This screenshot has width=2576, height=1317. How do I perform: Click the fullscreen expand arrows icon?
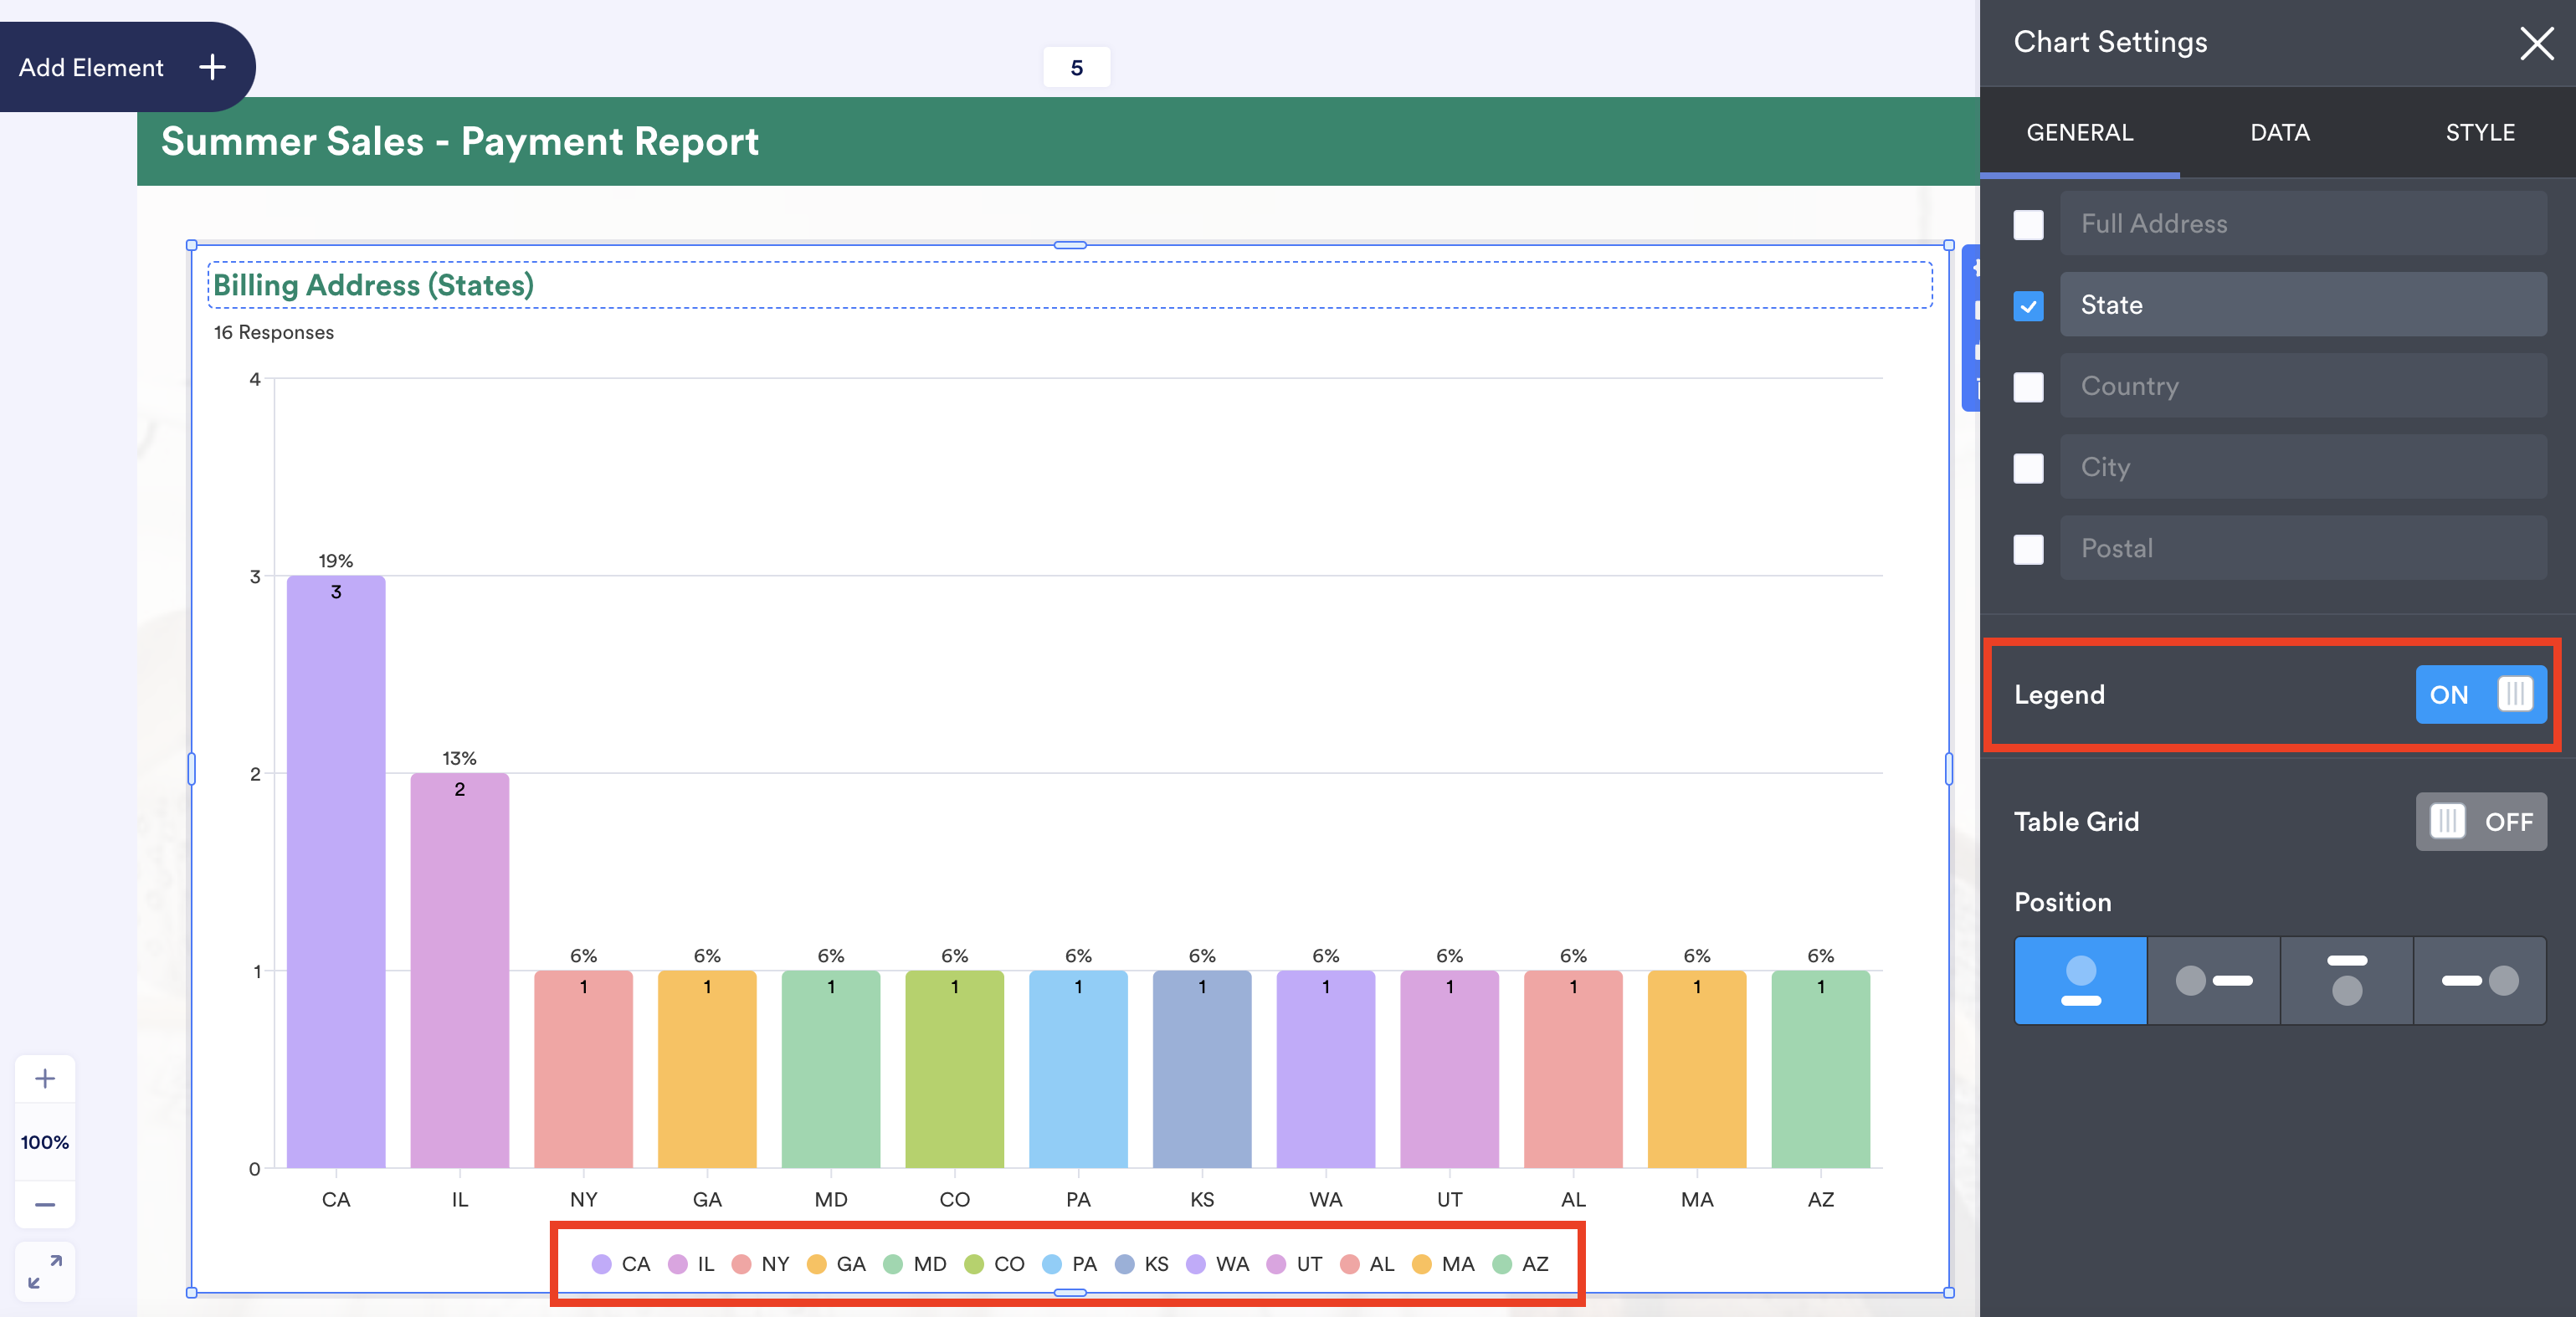click(45, 1271)
